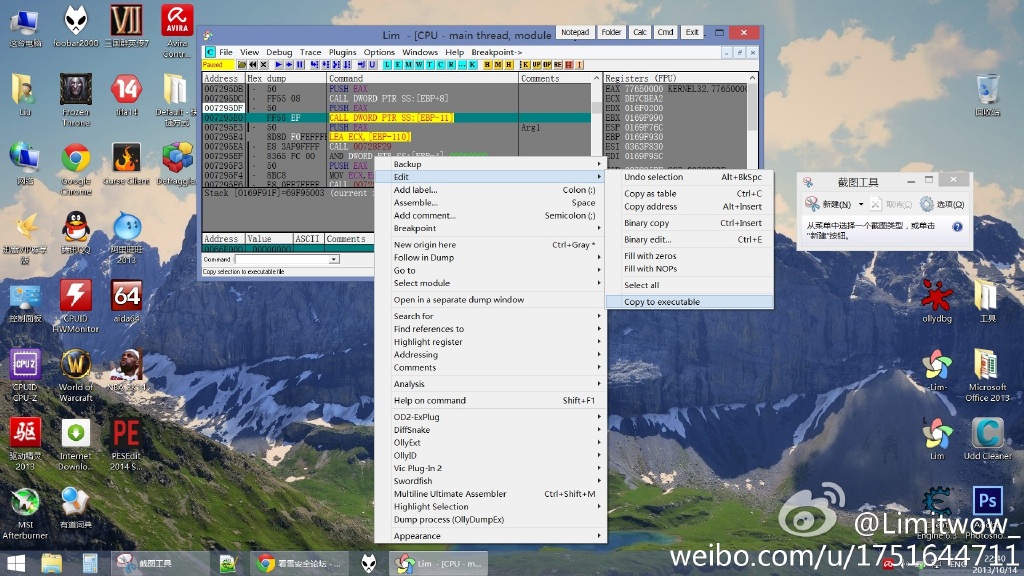This screenshot has width=1024, height=576.
Task: Open the Debug menu
Action: 279,52
